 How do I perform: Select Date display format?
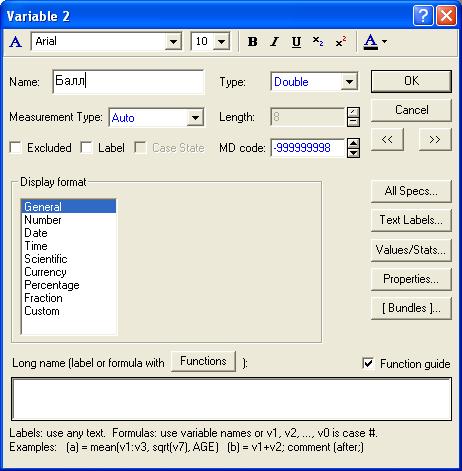point(69,233)
